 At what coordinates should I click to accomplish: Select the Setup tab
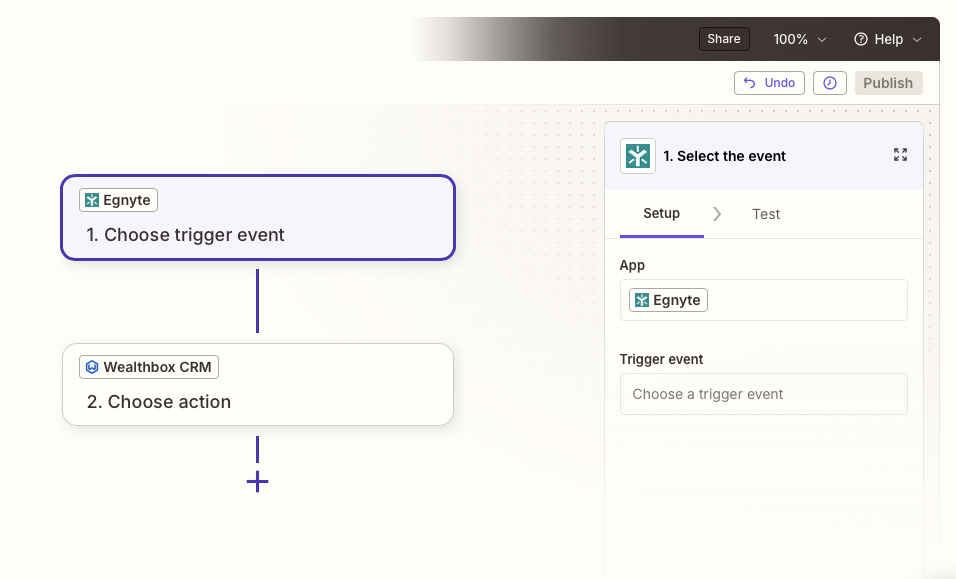click(662, 213)
